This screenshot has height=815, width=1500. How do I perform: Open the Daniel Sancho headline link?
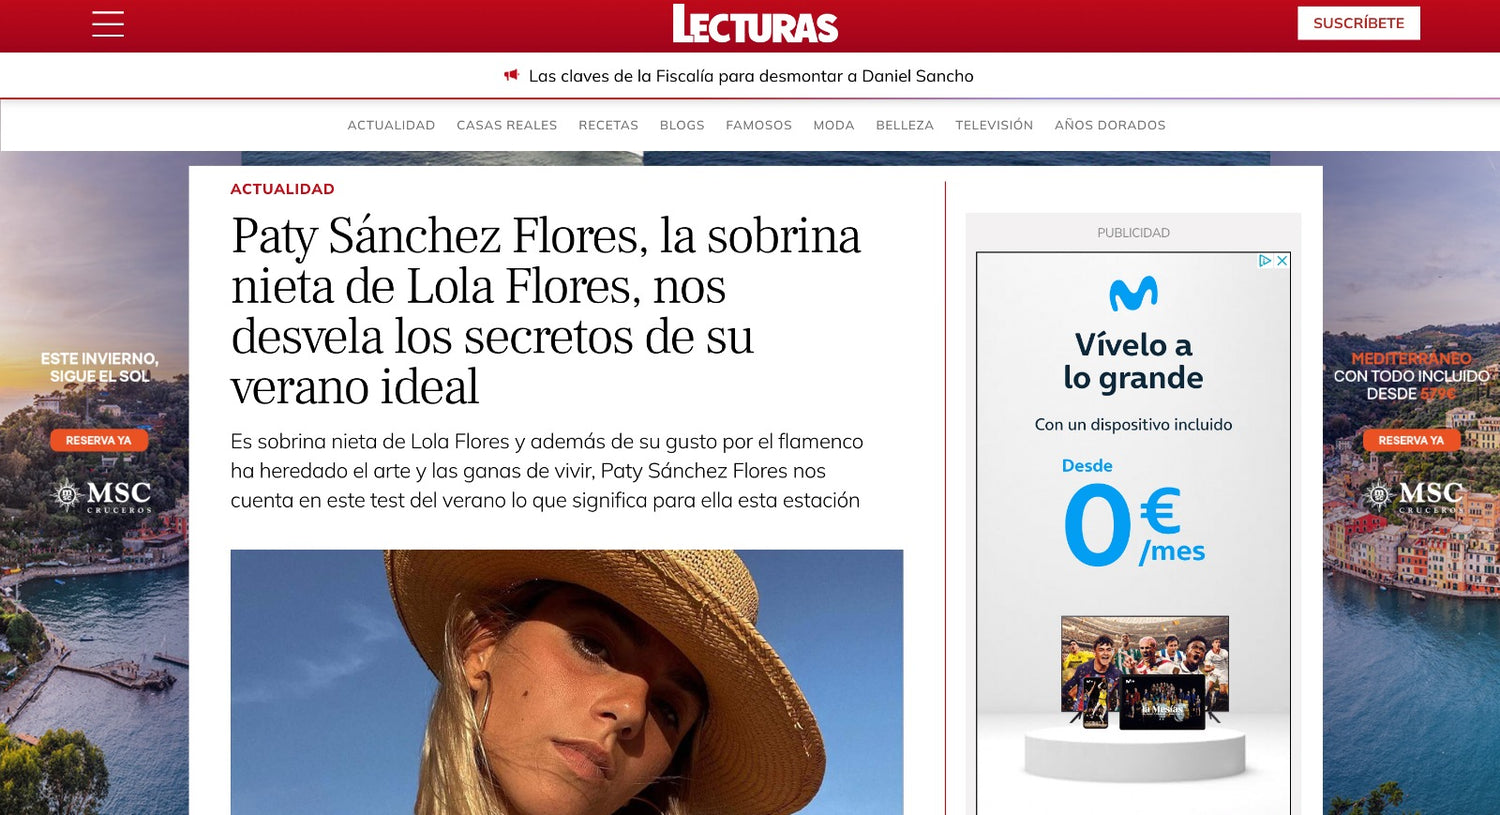click(751, 76)
